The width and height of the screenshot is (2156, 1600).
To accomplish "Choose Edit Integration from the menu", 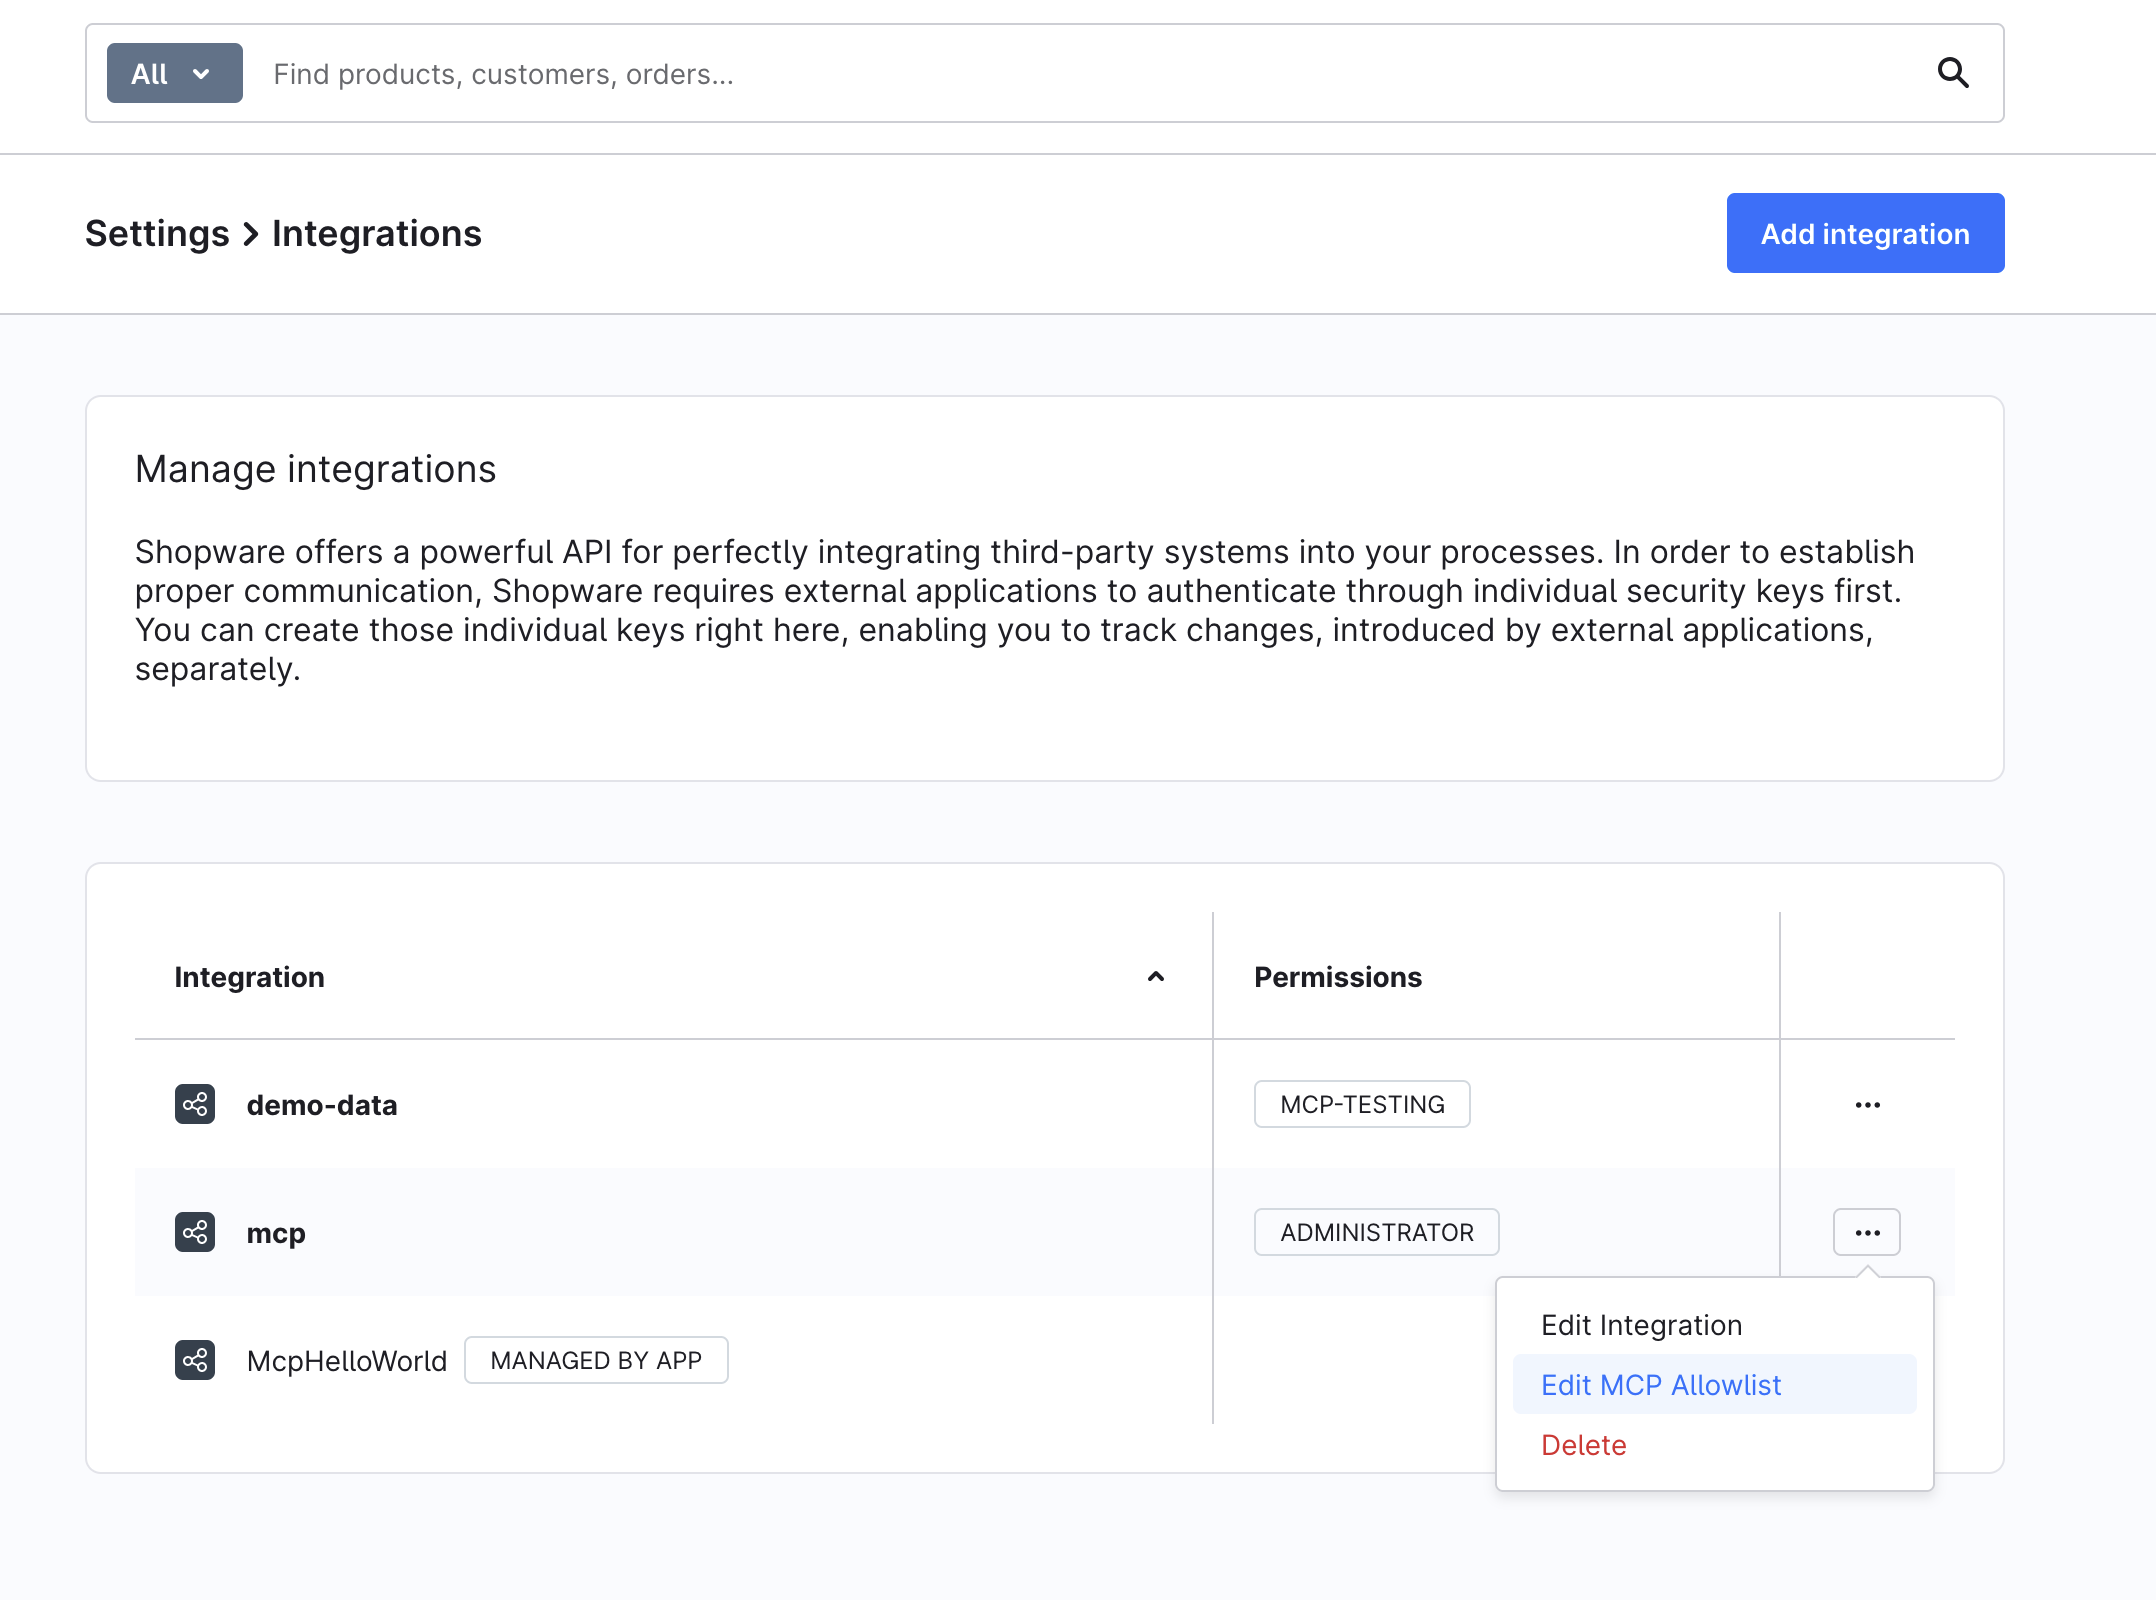I will pos(1714,1325).
